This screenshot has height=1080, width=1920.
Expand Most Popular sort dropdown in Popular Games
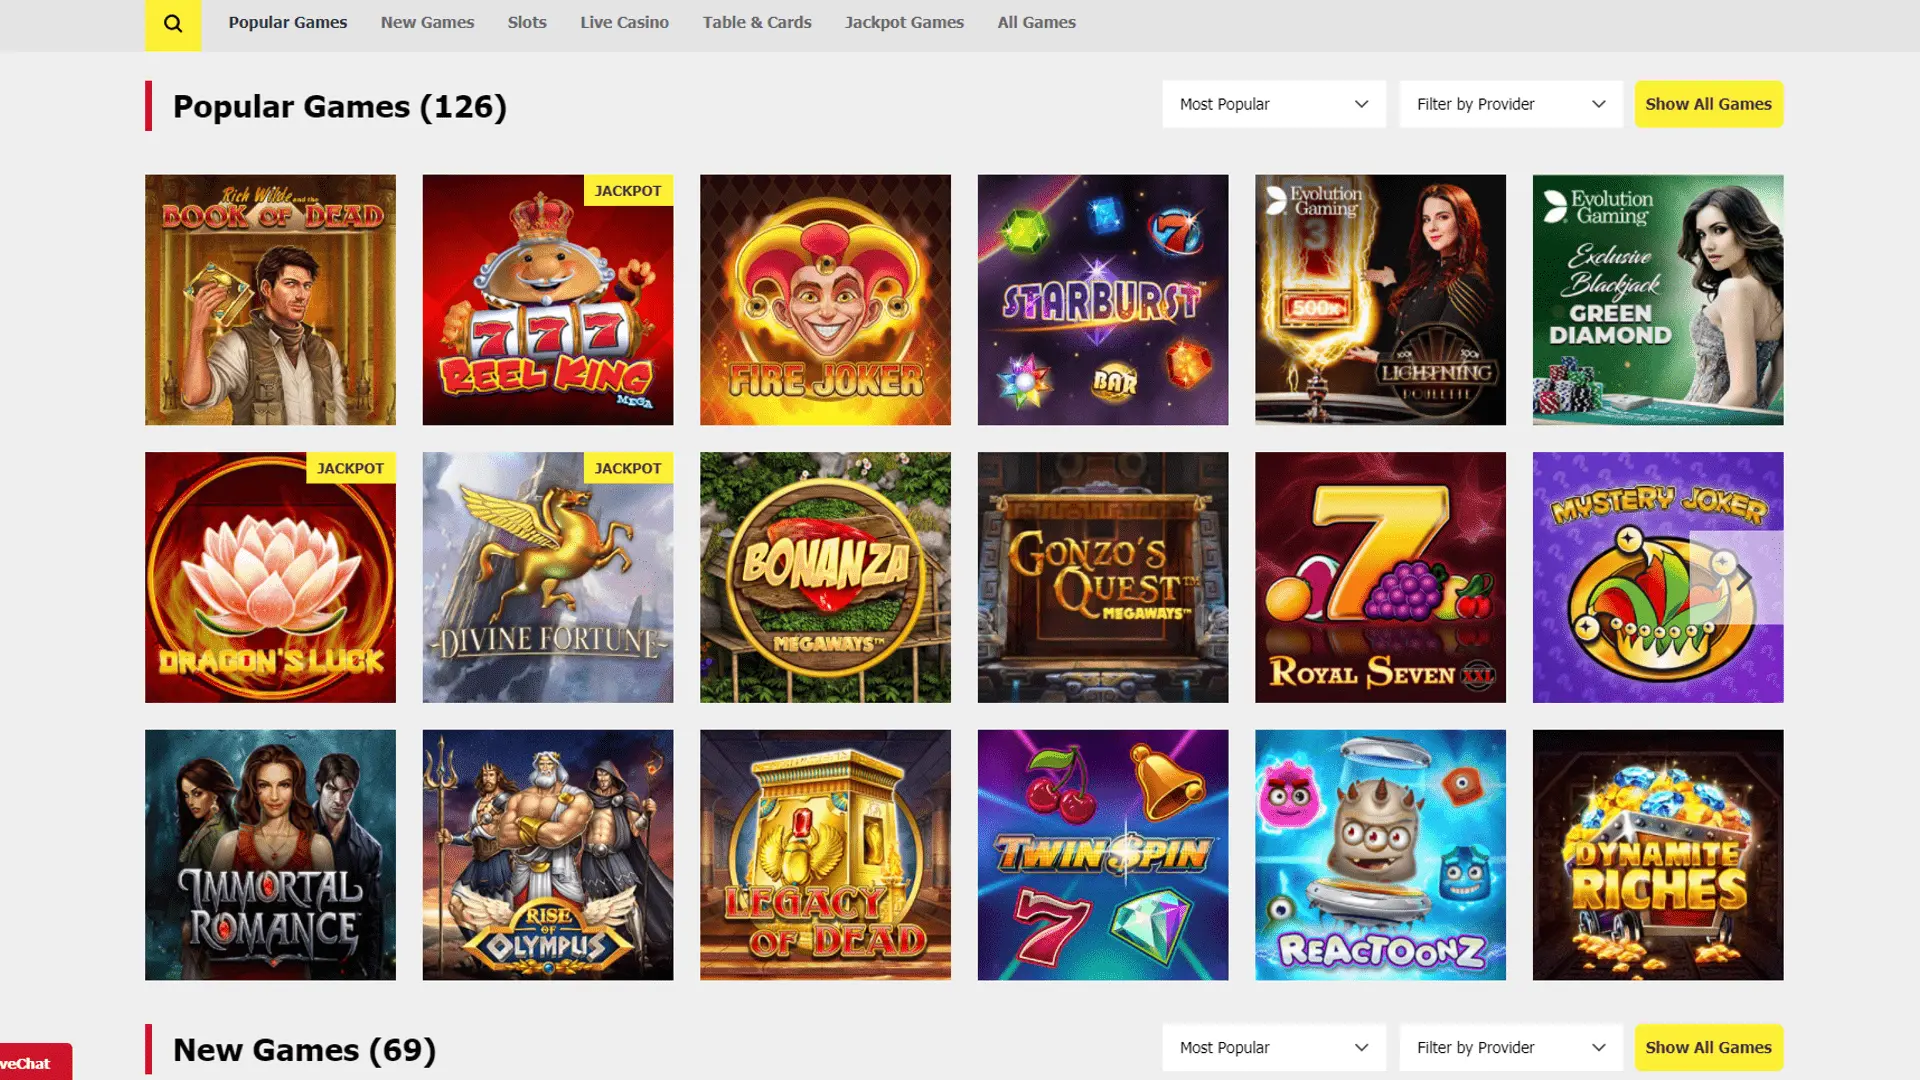[x=1273, y=104]
